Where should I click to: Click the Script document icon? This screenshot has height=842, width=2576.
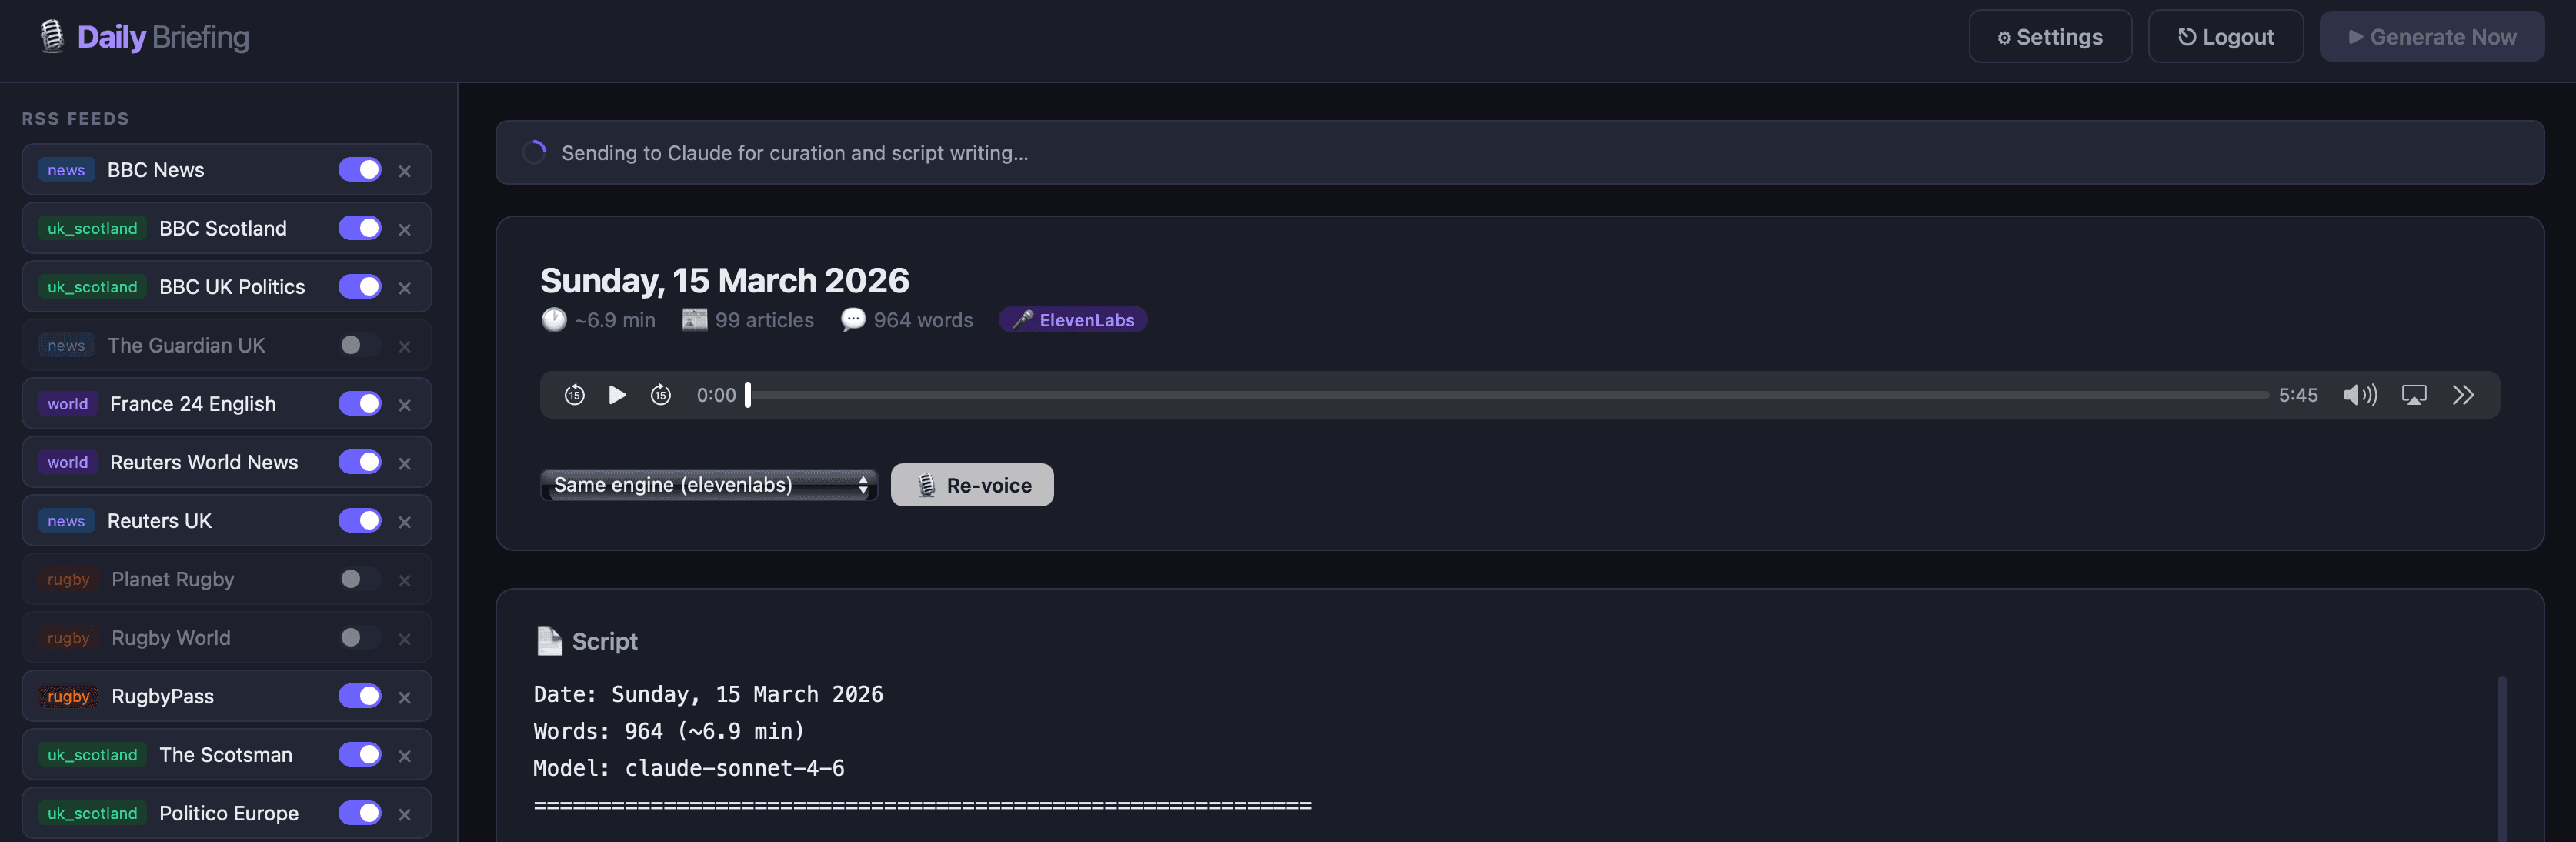point(549,641)
